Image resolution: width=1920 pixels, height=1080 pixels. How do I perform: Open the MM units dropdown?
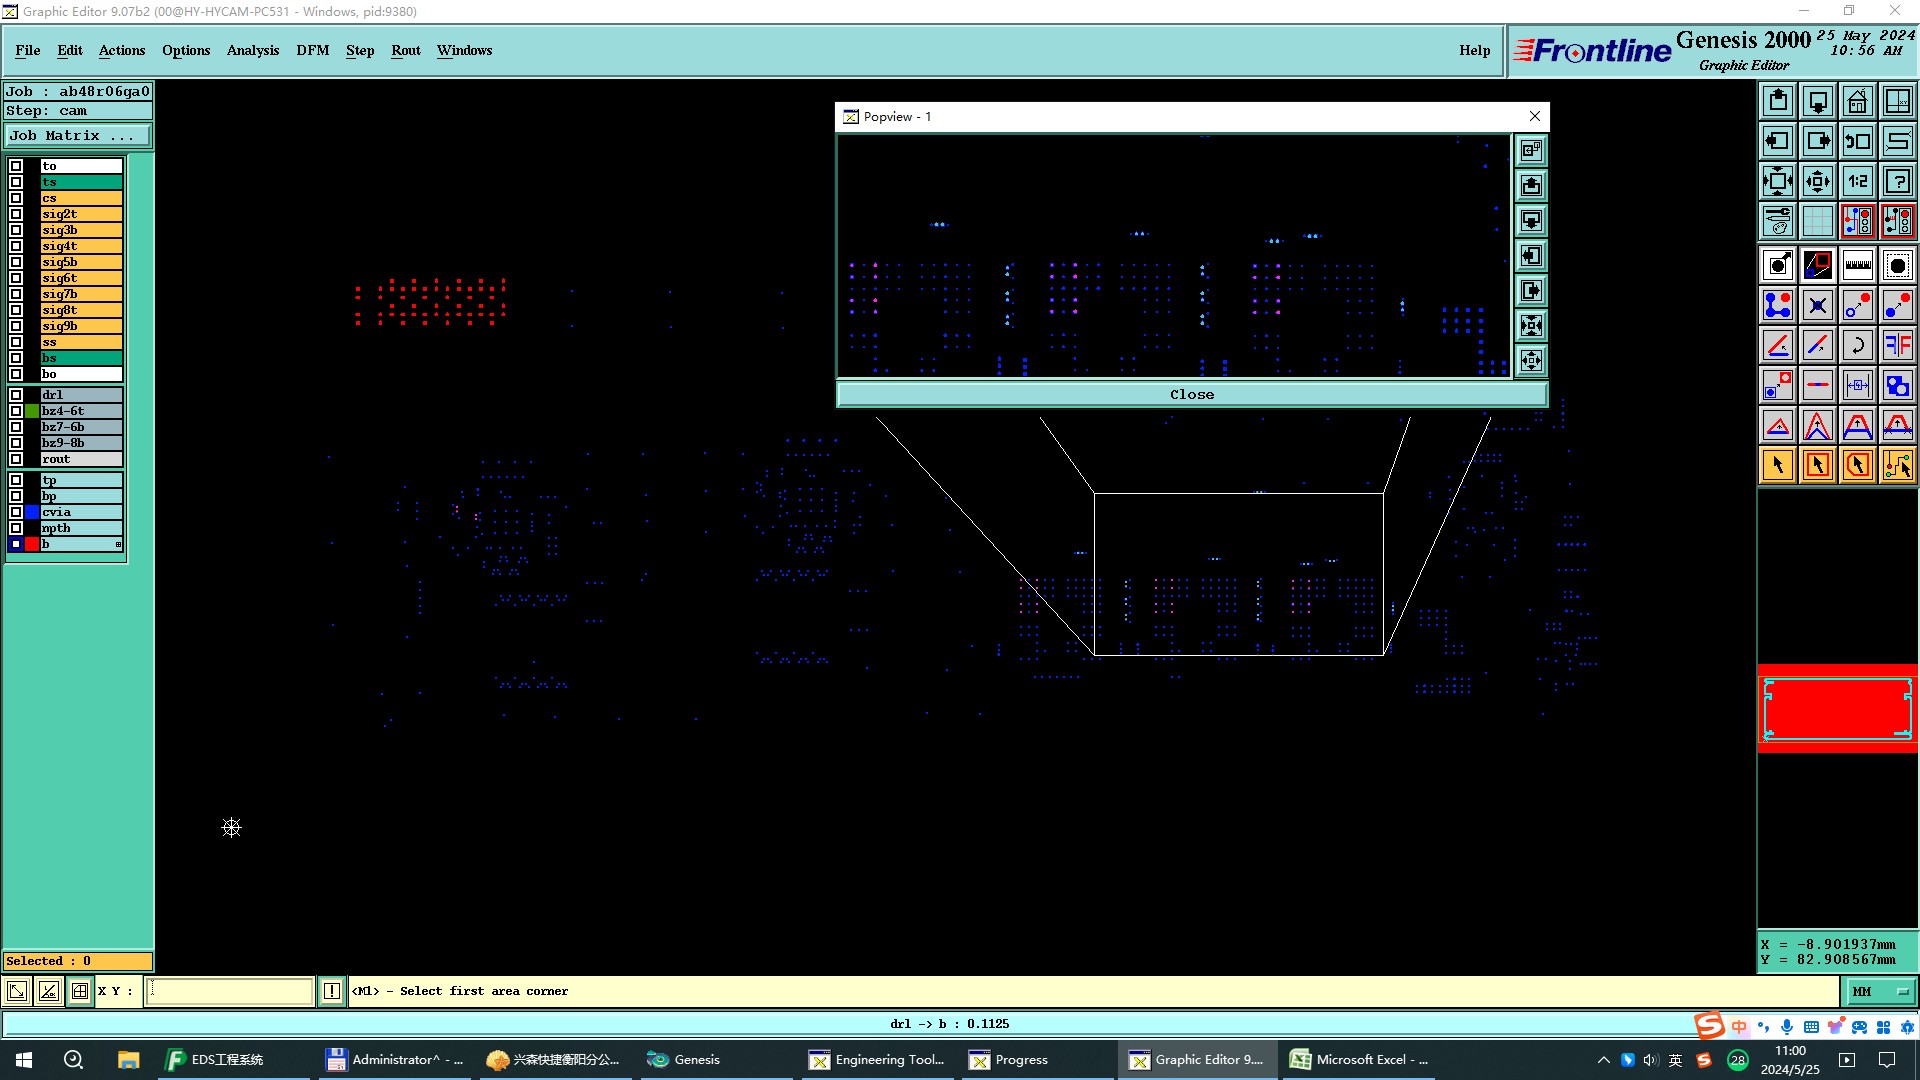1879,991
